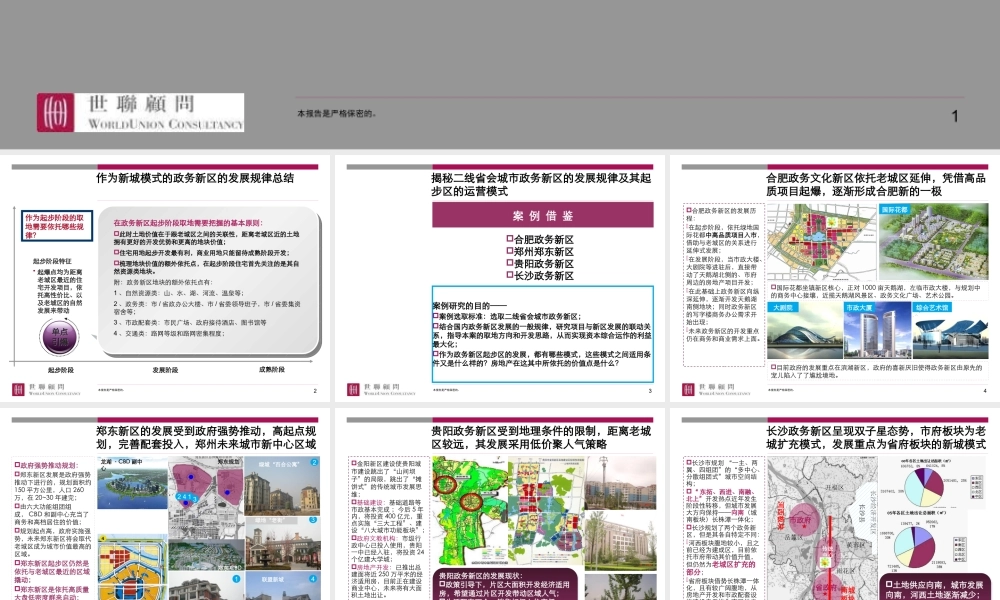Open slide titled '长沙政务新区呈现双子星态势'
Image resolution: width=1000 pixels, height=600 pixels.
[x=835, y=506]
